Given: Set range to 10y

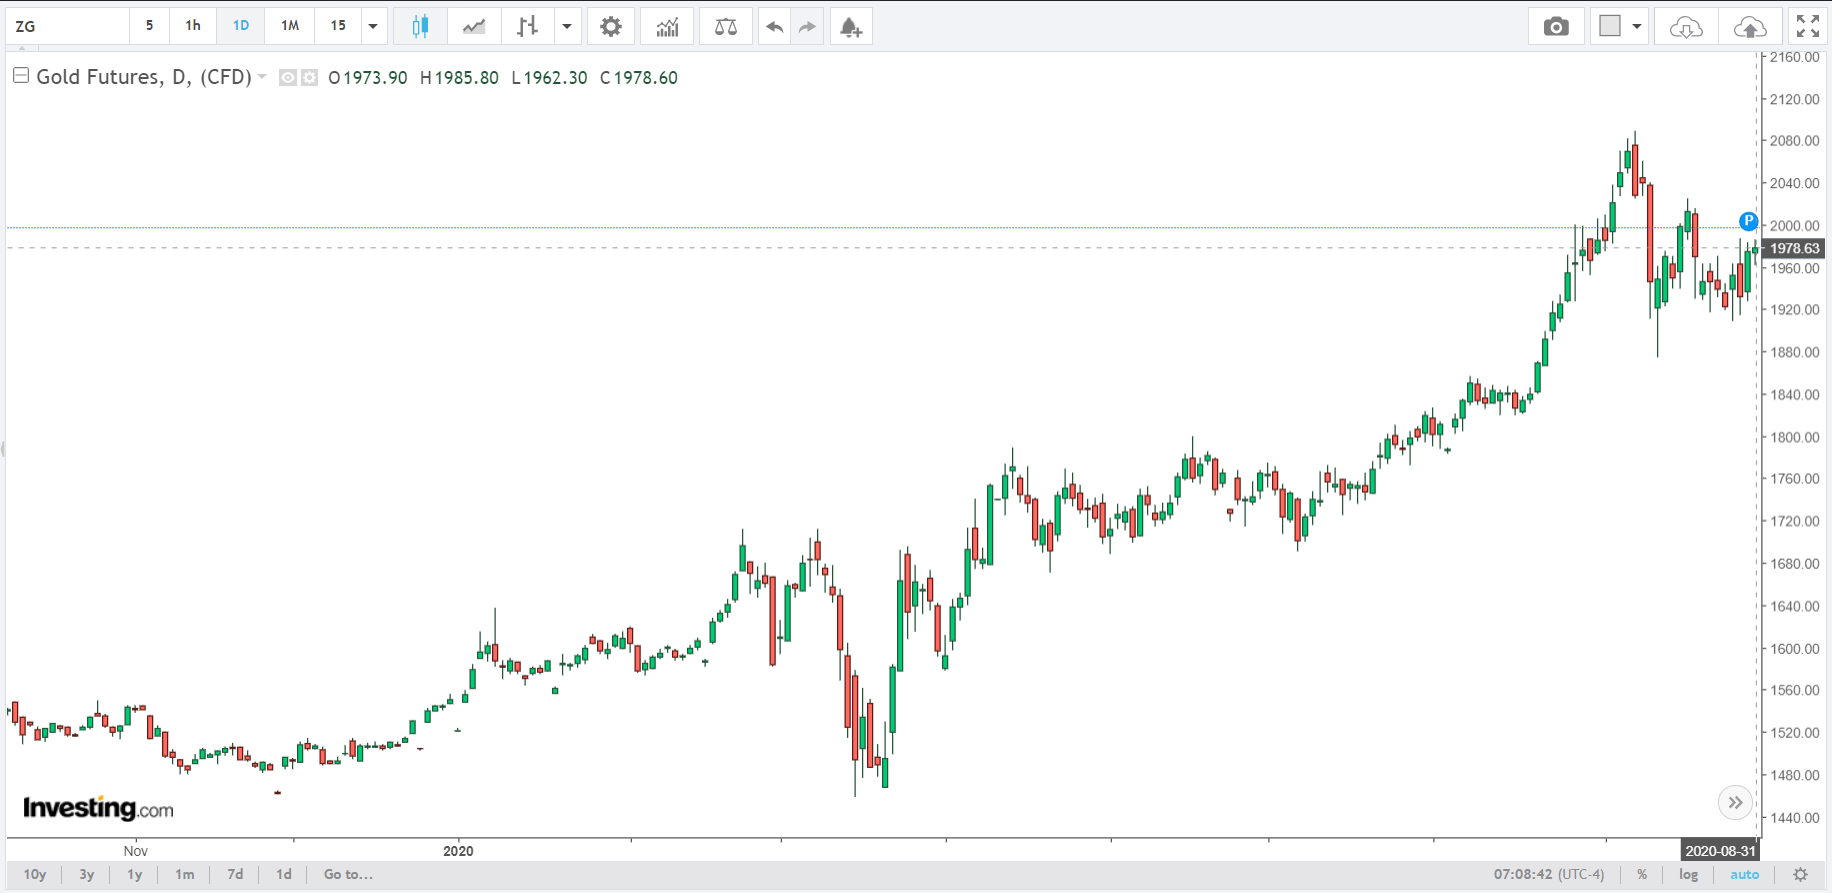Looking at the screenshot, I should point(35,875).
